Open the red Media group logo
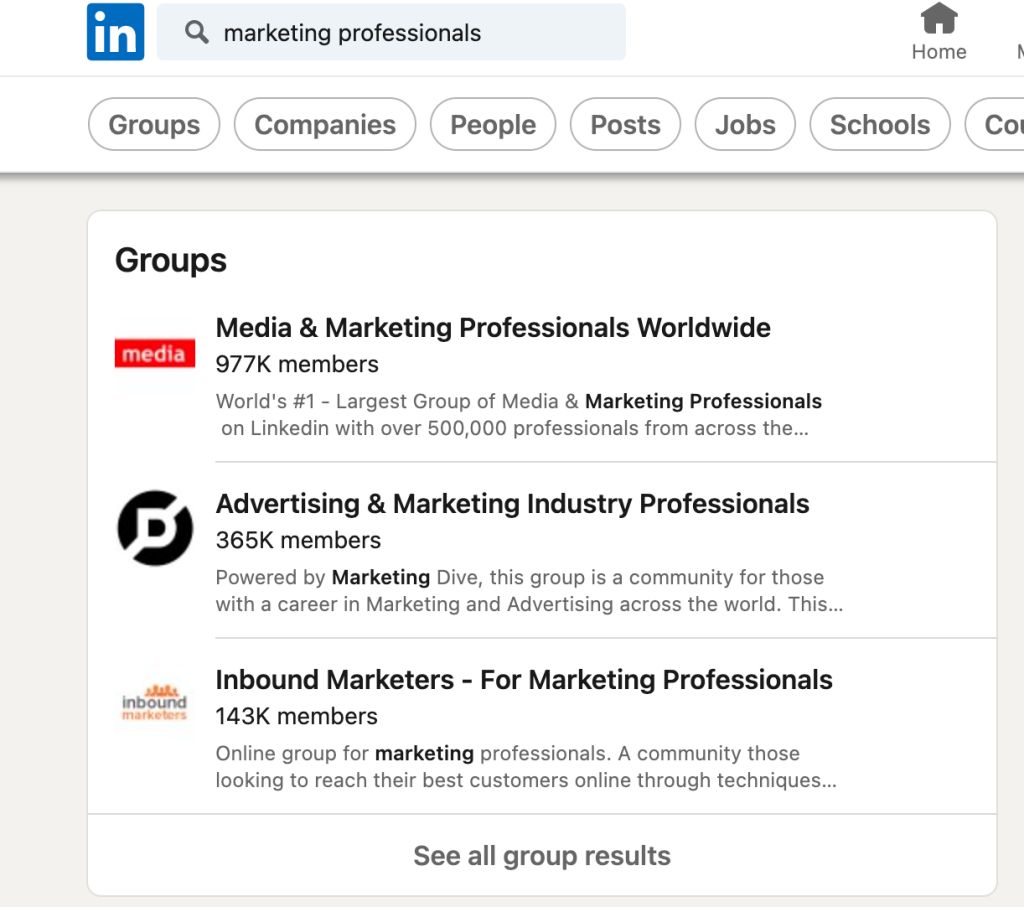The image size is (1024, 907). 155,353
